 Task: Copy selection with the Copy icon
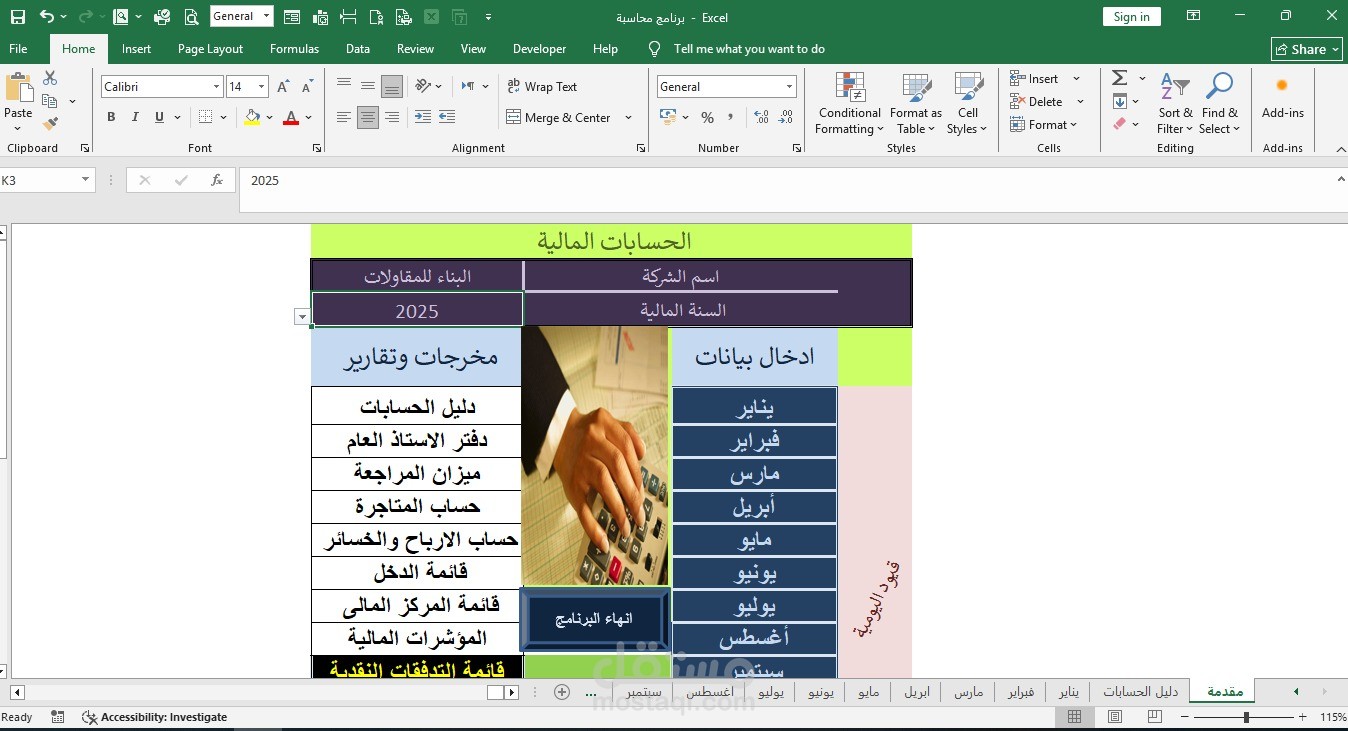pyautogui.click(x=50, y=101)
